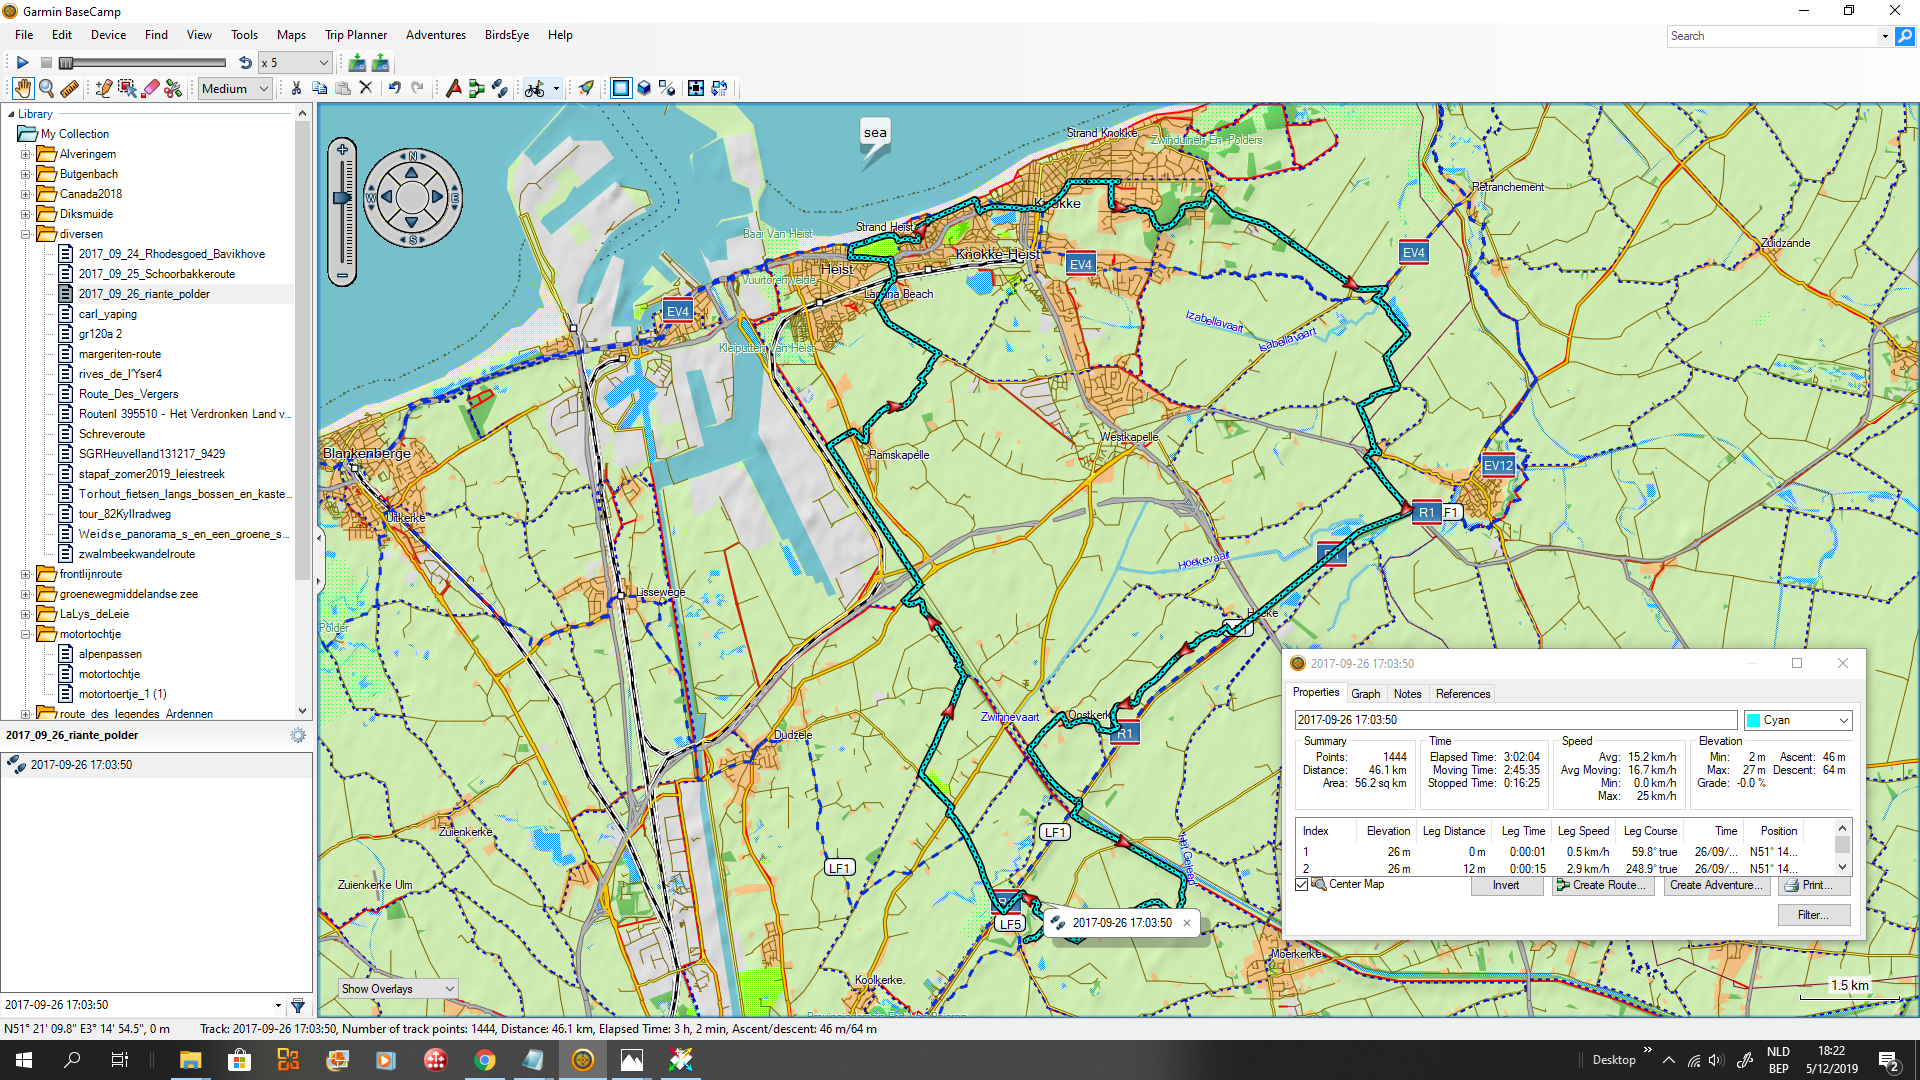1920x1080 pixels.
Task: Open Show Overlays dropdown
Action: pyautogui.click(x=398, y=989)
